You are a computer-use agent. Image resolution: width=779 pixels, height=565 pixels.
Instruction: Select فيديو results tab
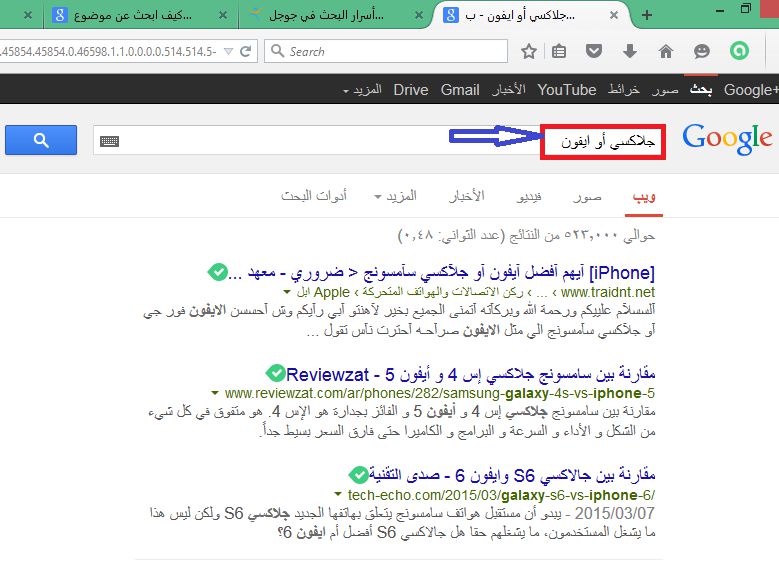[529, 196]
